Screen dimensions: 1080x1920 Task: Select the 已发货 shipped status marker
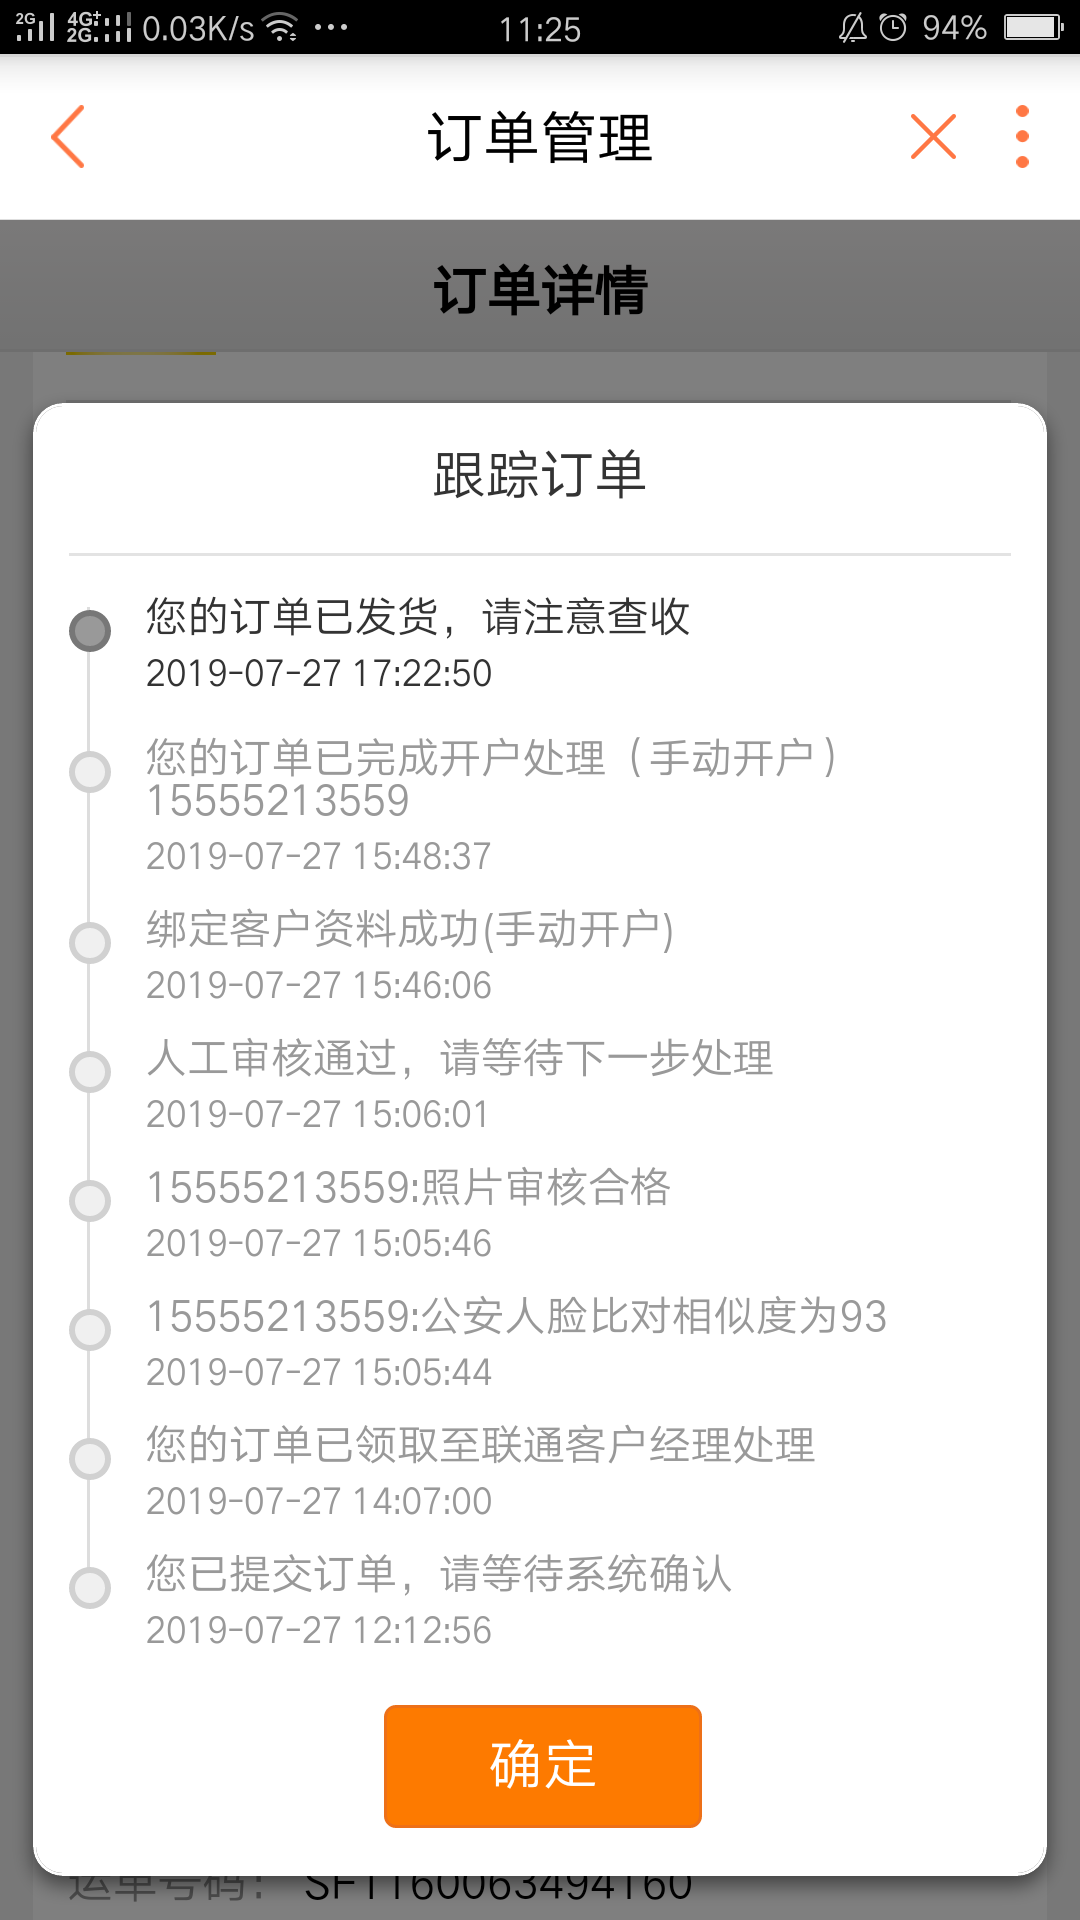(x=90, y=631)
